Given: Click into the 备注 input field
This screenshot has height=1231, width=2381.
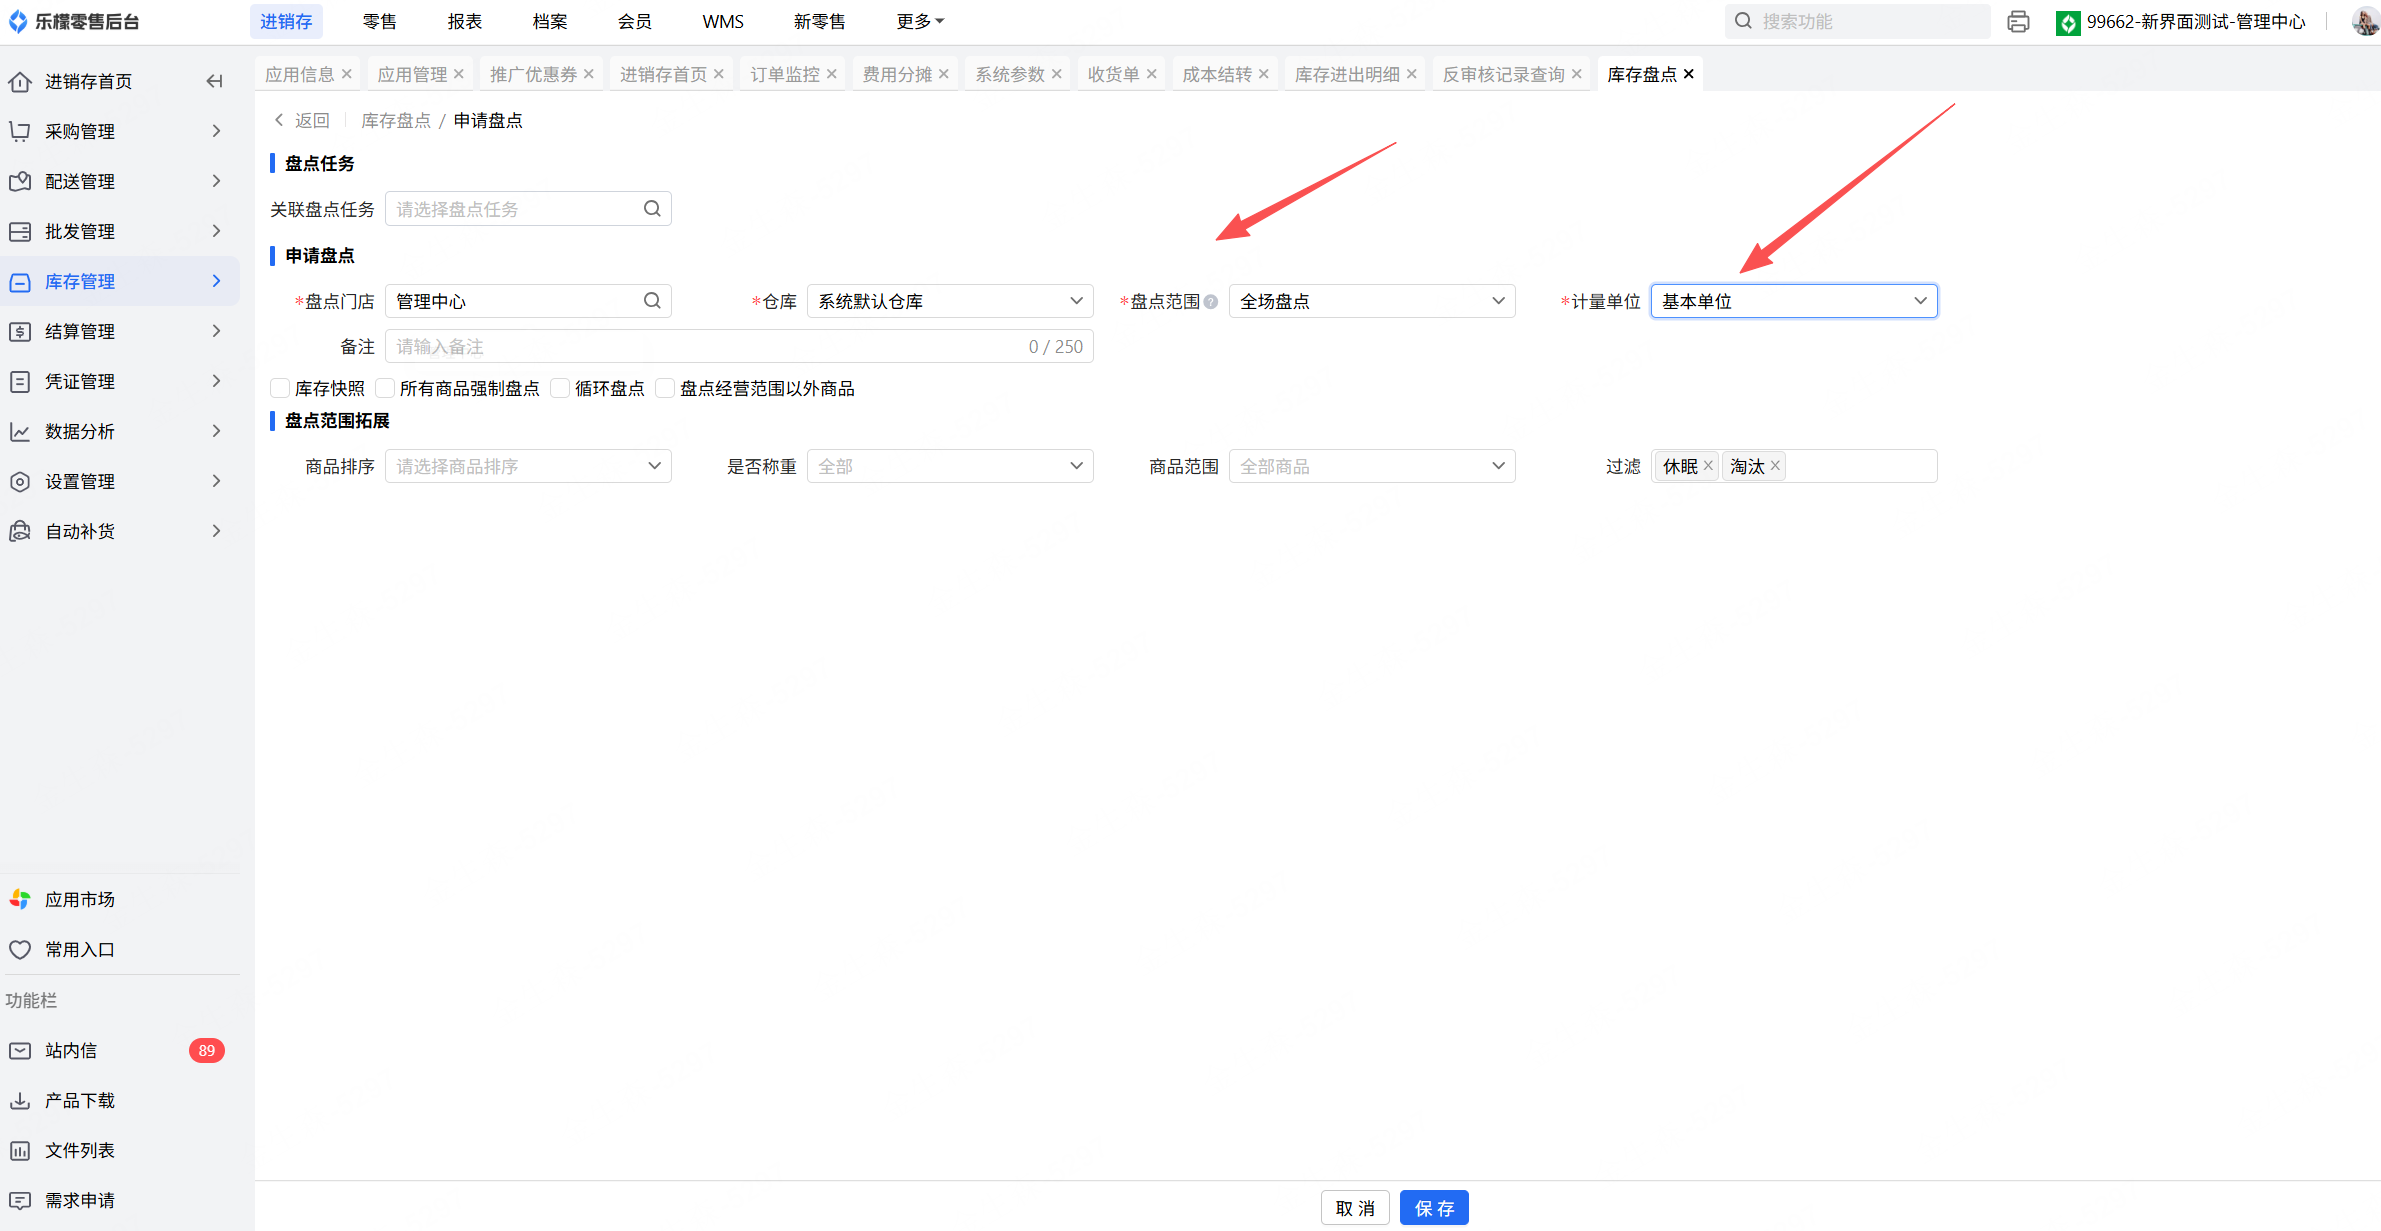Looking at the screenshot, I should [700, 346].
